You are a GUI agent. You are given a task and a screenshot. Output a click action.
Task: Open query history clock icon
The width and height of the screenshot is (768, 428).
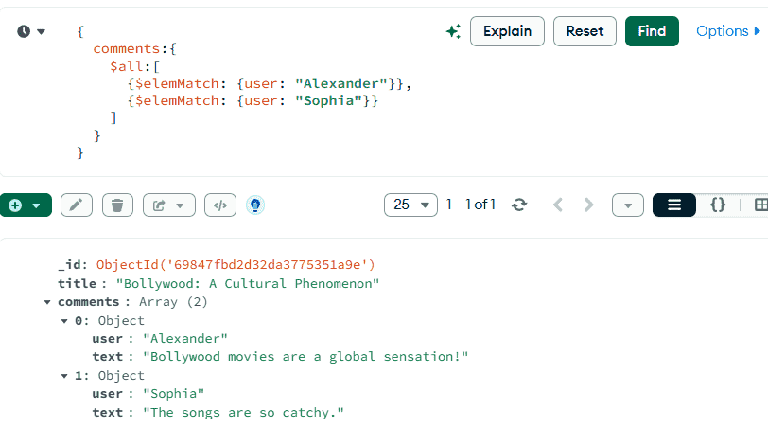pyautogui.click(x=24, y=32)
